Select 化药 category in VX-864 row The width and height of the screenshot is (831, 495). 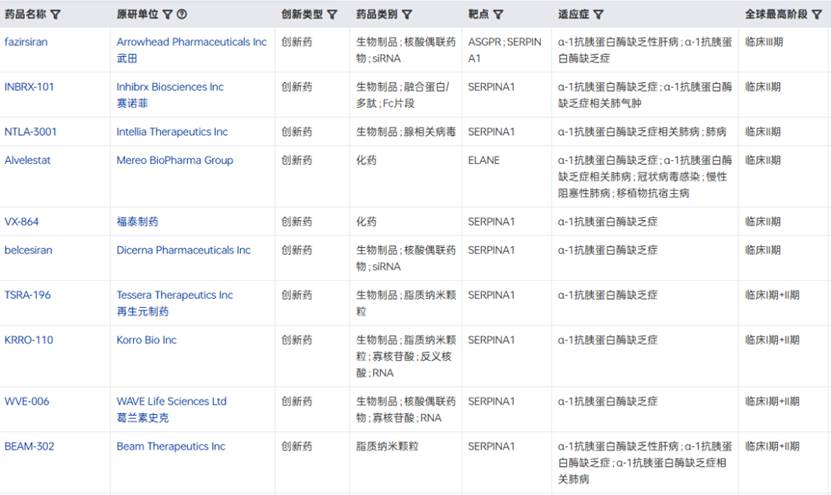[366, 222]
